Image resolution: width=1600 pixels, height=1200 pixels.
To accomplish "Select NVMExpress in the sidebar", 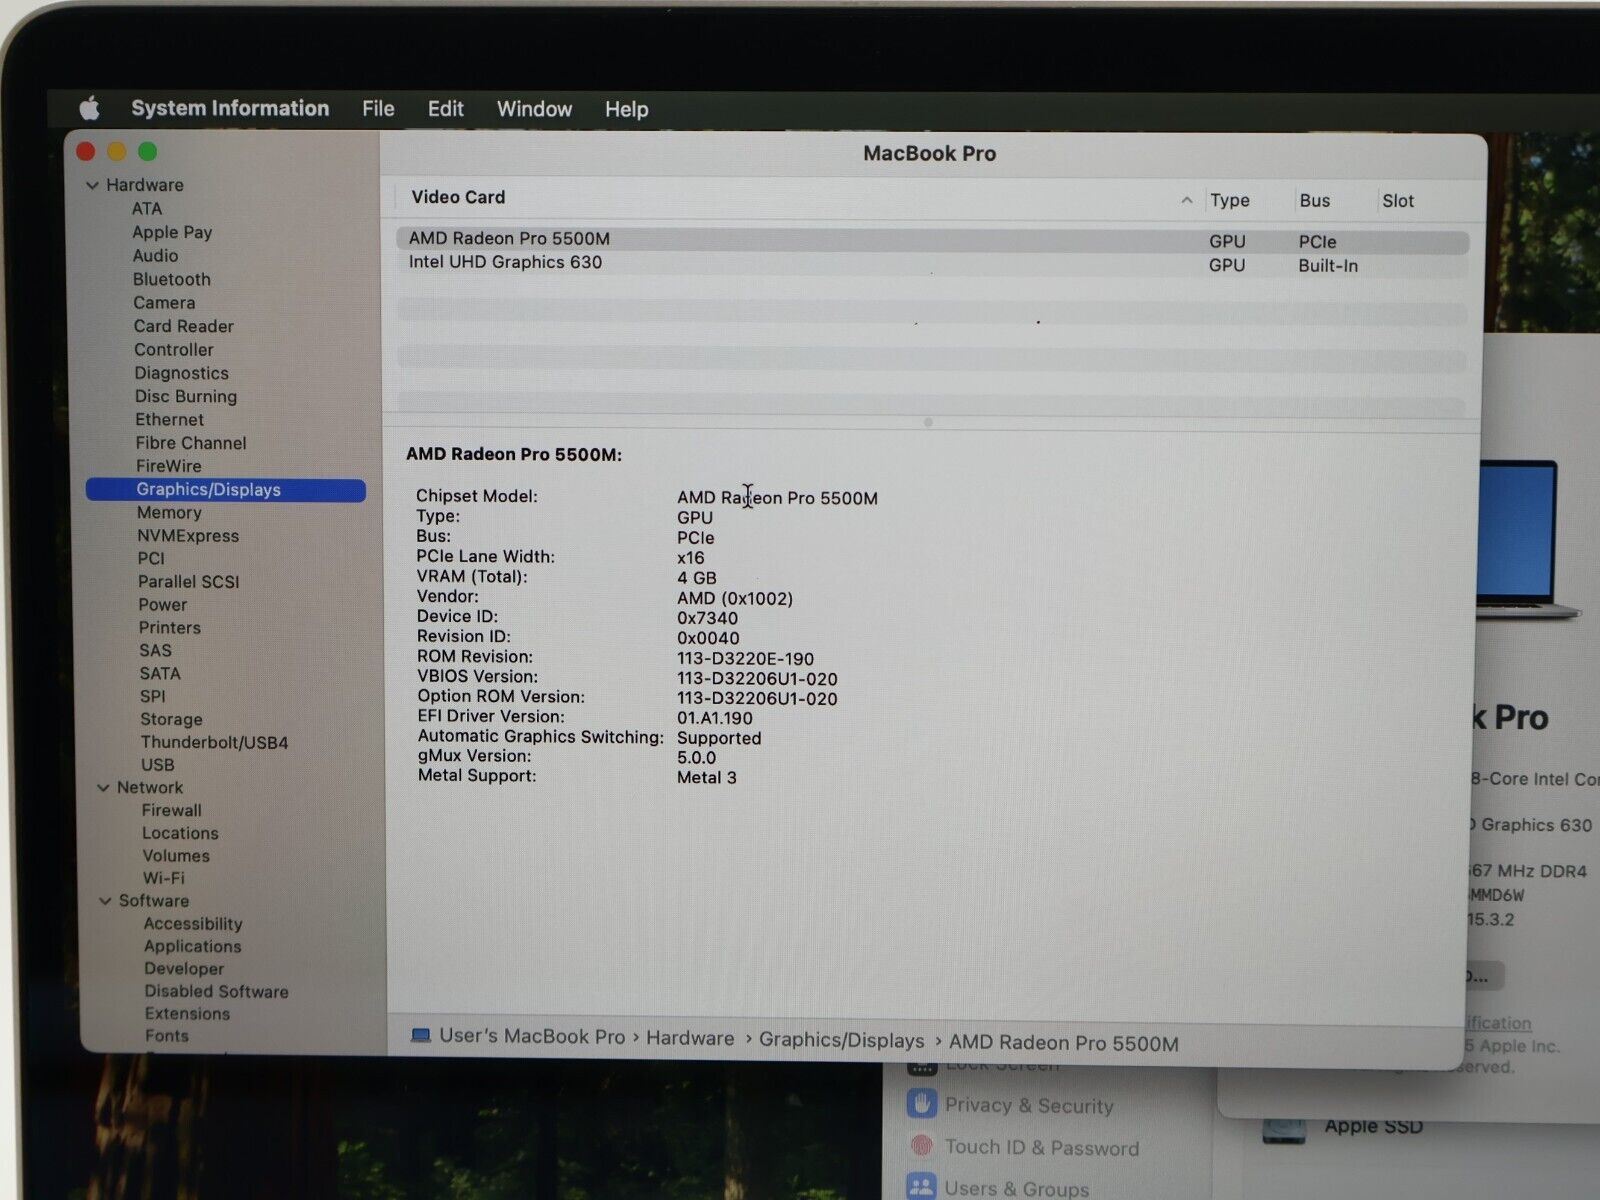I will pos(188,536).
